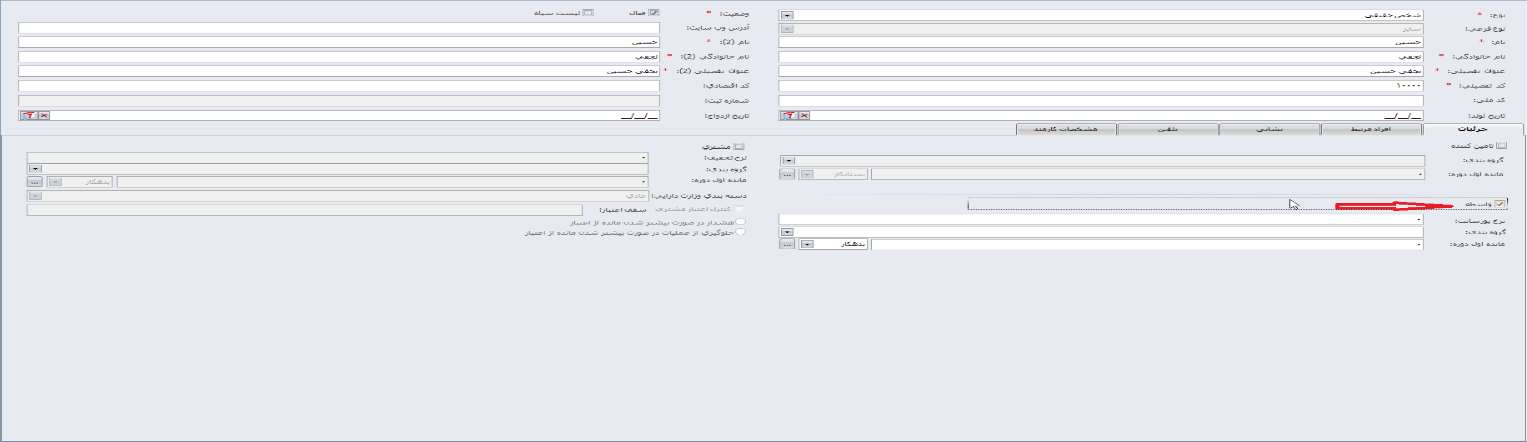Open the بدهکار dropdown in the واسطه section

[807, 244]
